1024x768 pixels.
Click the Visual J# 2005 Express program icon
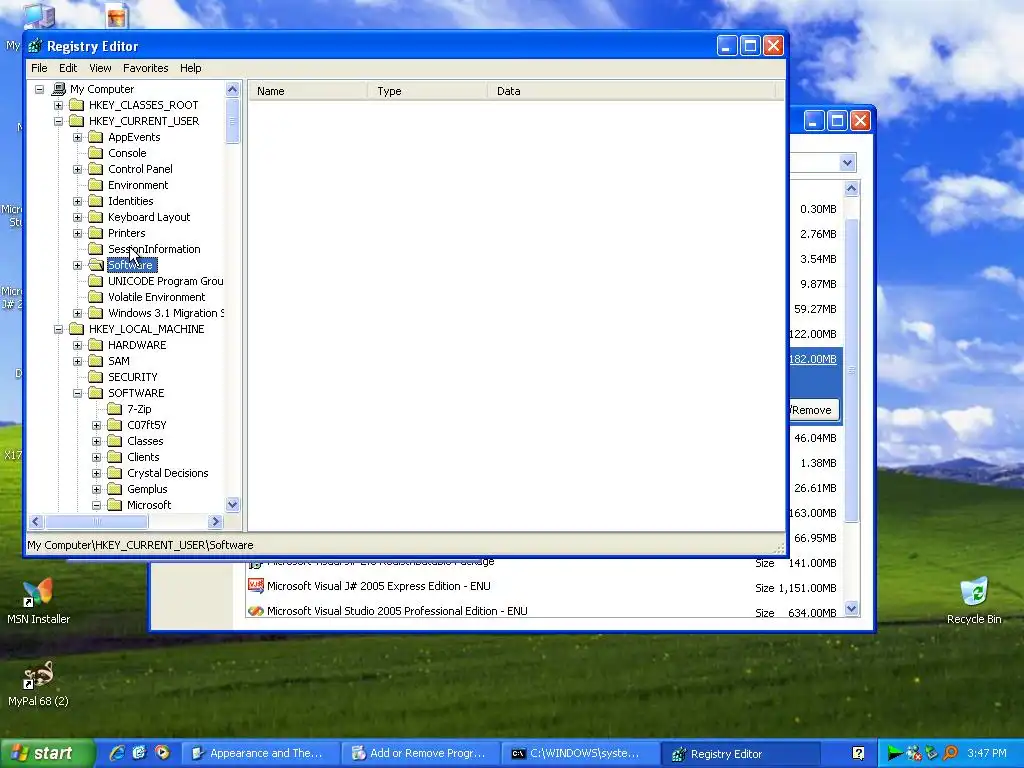pyautogui.click(x=256, y=586)
